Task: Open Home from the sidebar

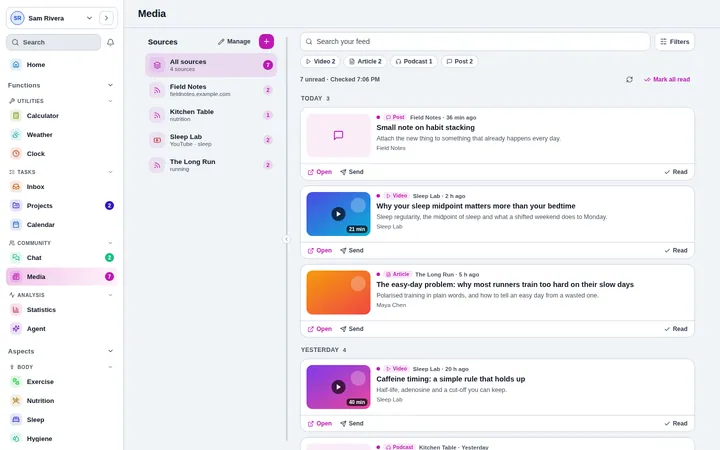Action: 62,65
